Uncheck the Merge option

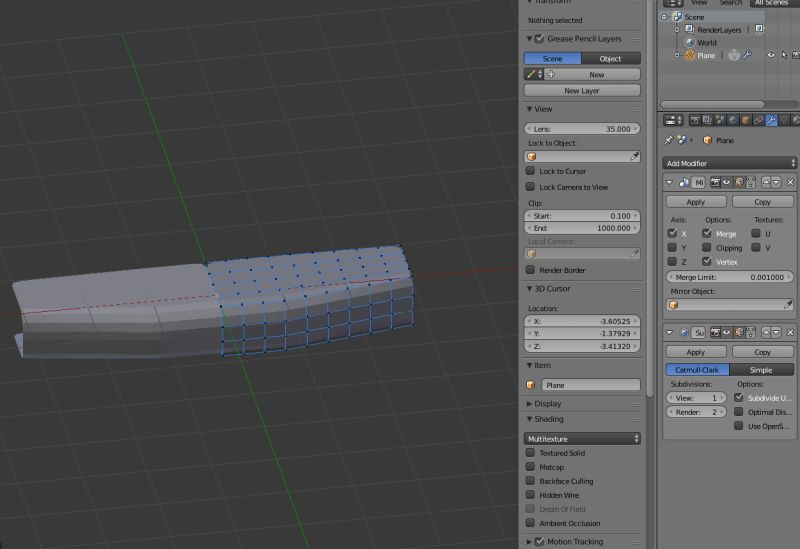706,233
